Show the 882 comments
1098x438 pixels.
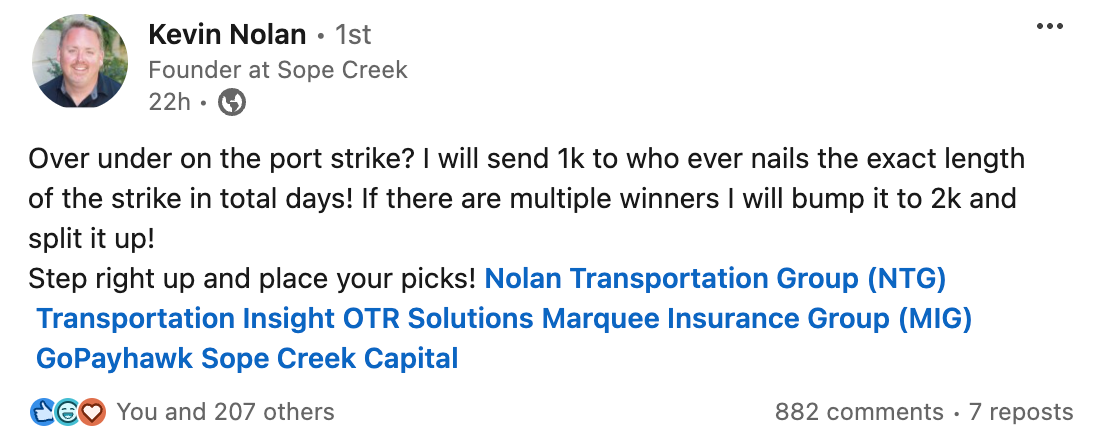pos(859,412)
